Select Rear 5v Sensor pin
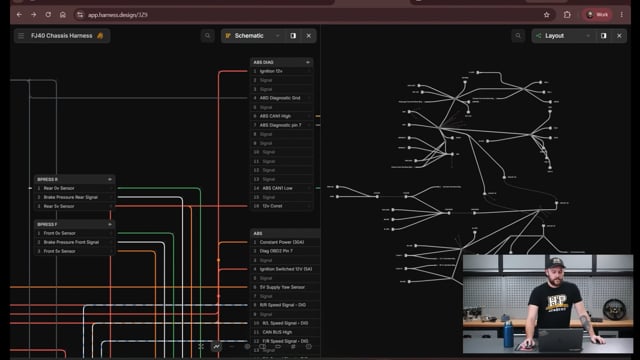This screenshot has width=640, height=360. (x=75, y=207)
